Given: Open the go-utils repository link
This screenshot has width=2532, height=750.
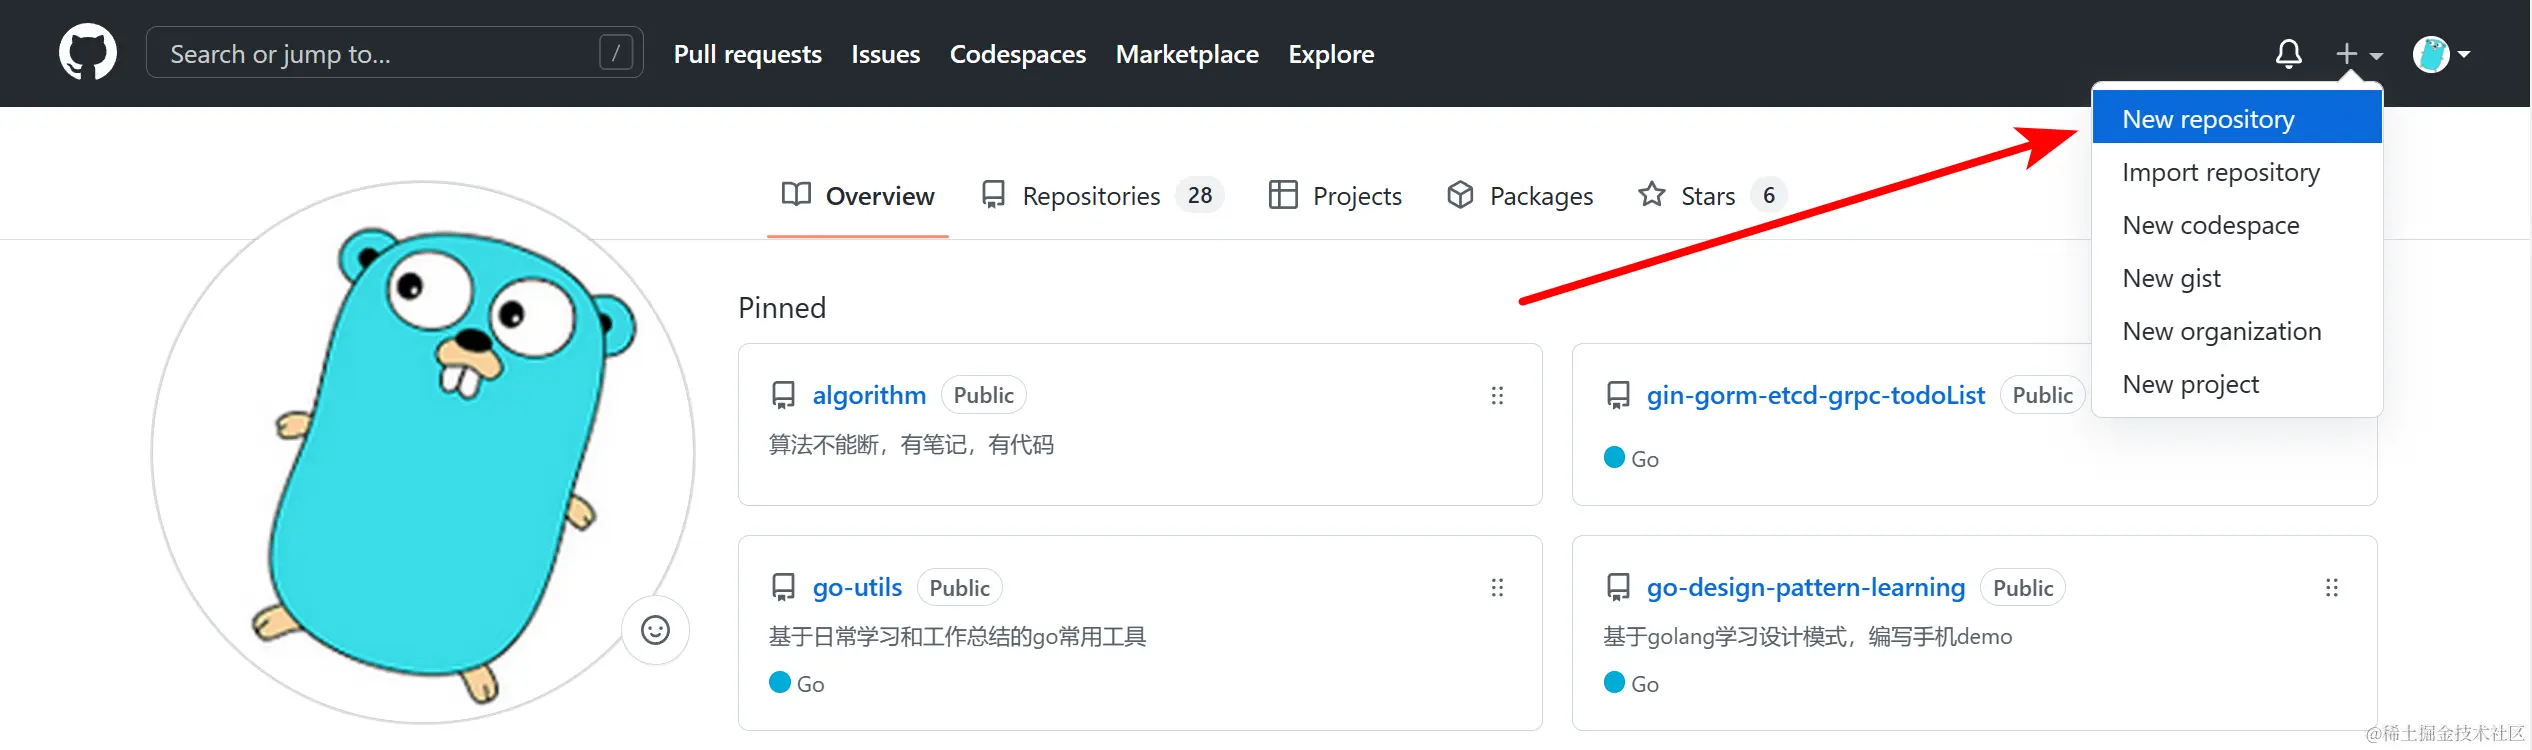Looking at the screenshot, I should [857, 587].
